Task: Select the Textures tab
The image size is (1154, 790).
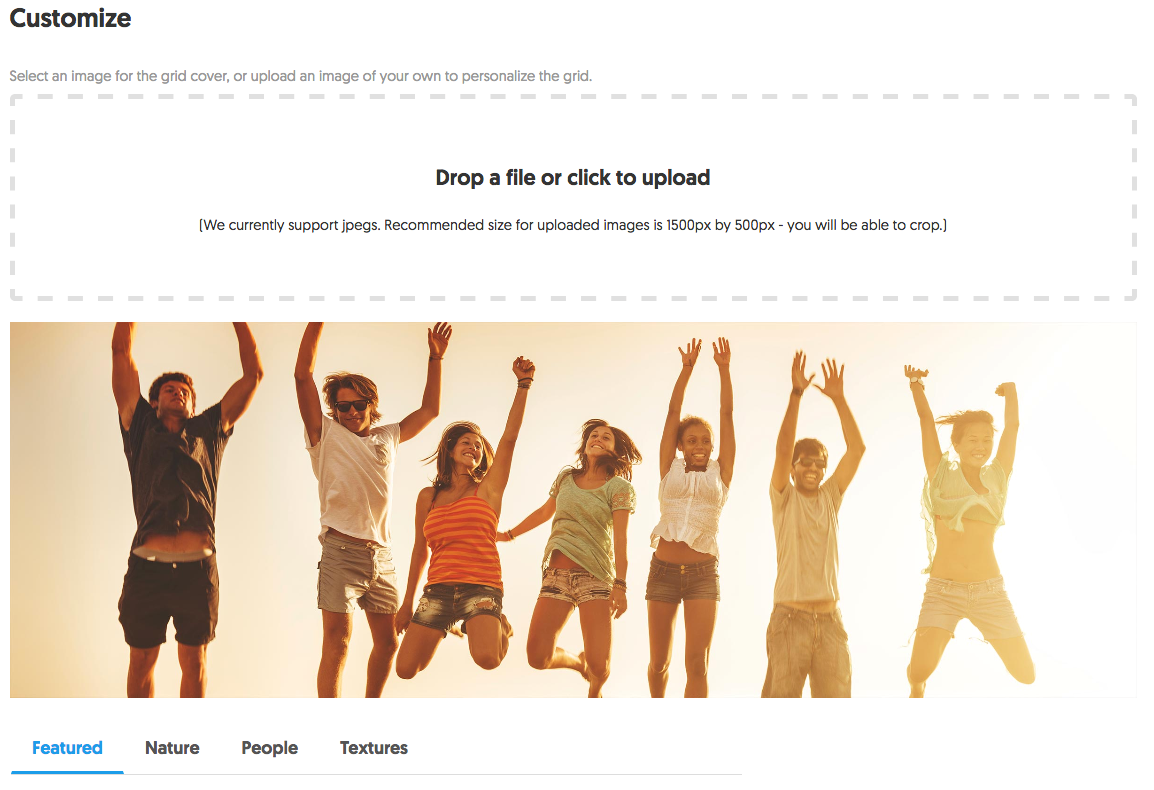Action: point(374,748)
